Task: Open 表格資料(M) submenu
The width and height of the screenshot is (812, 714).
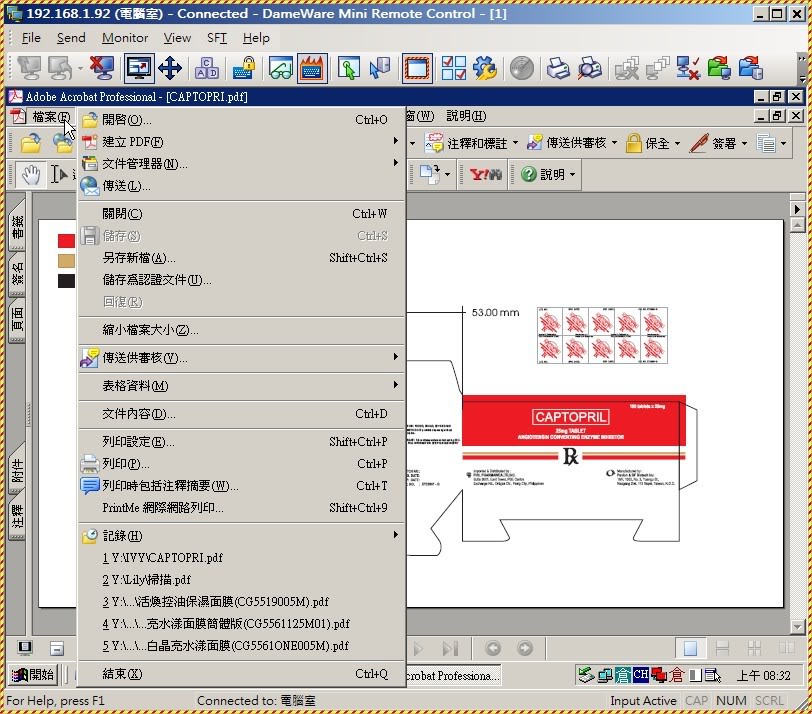Action: (241, 385)
